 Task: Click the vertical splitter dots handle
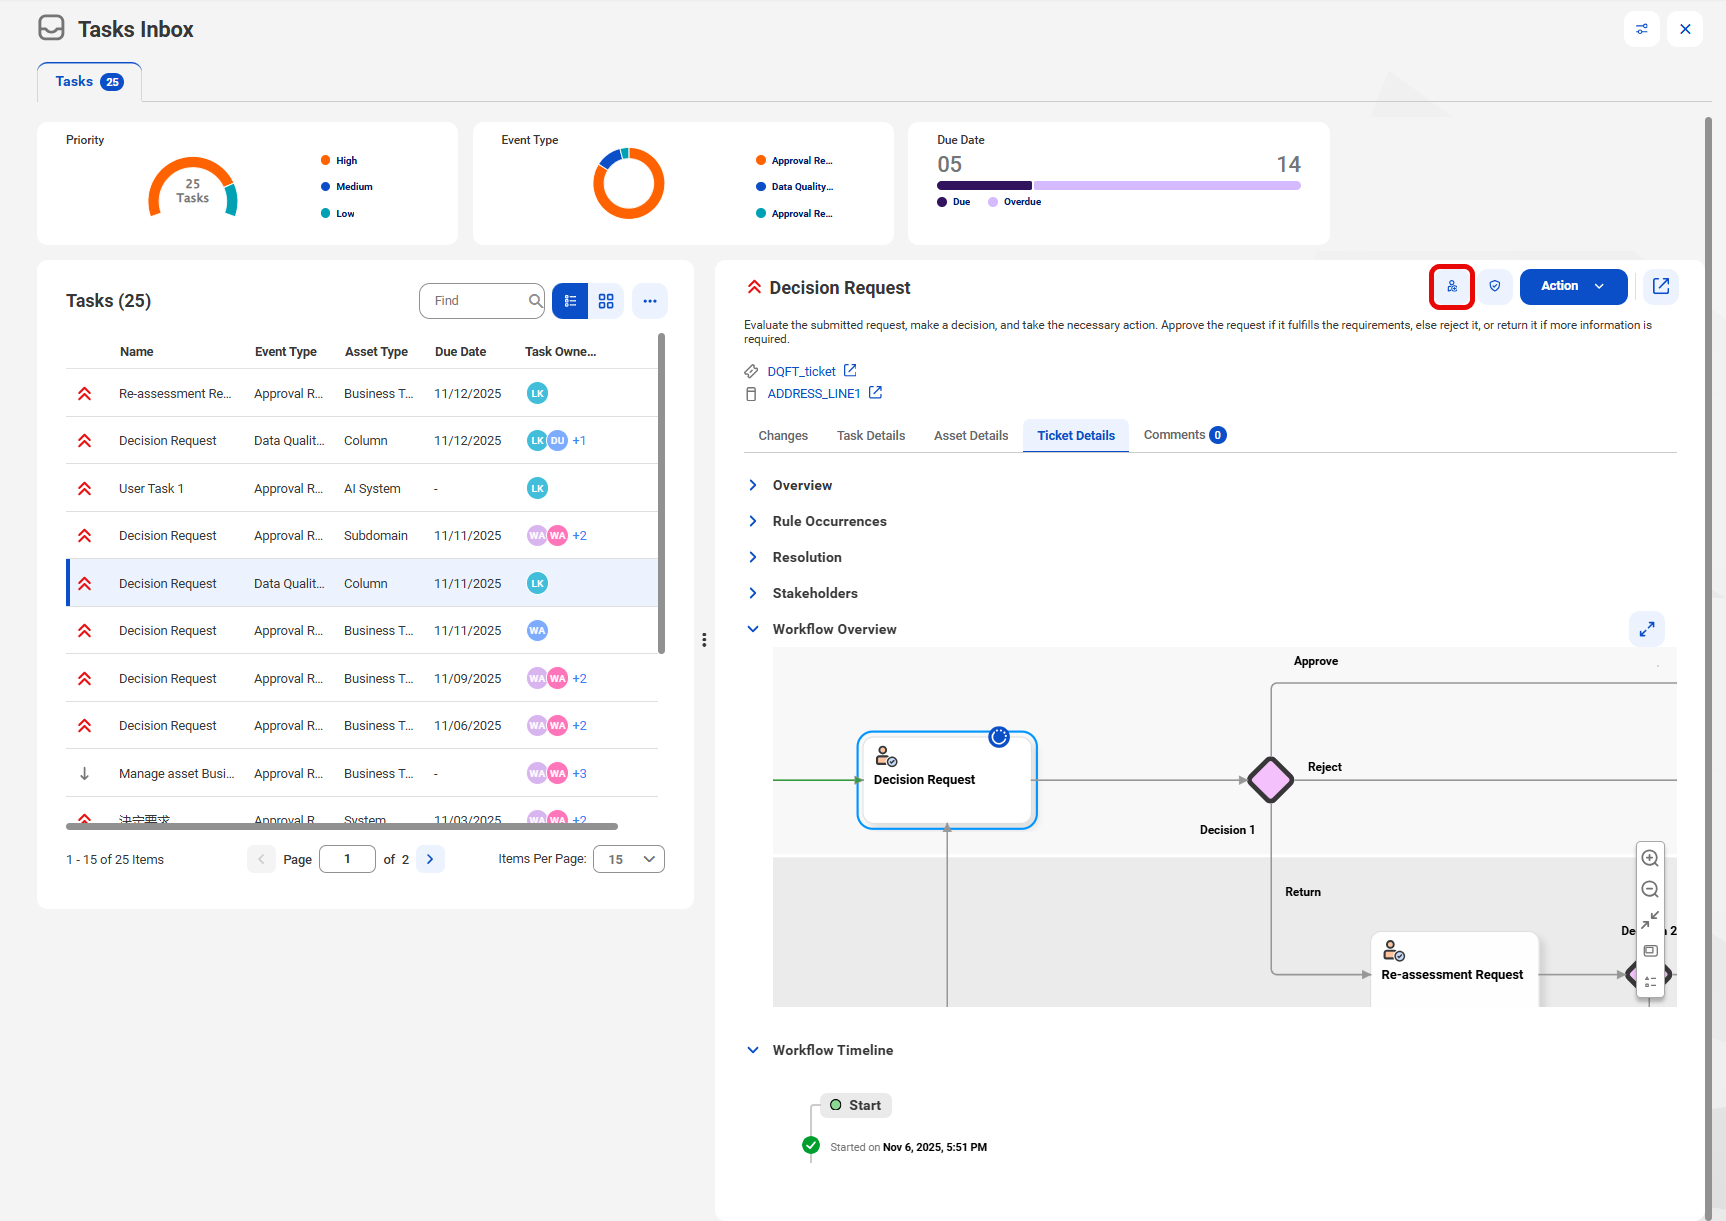(704, 640)
